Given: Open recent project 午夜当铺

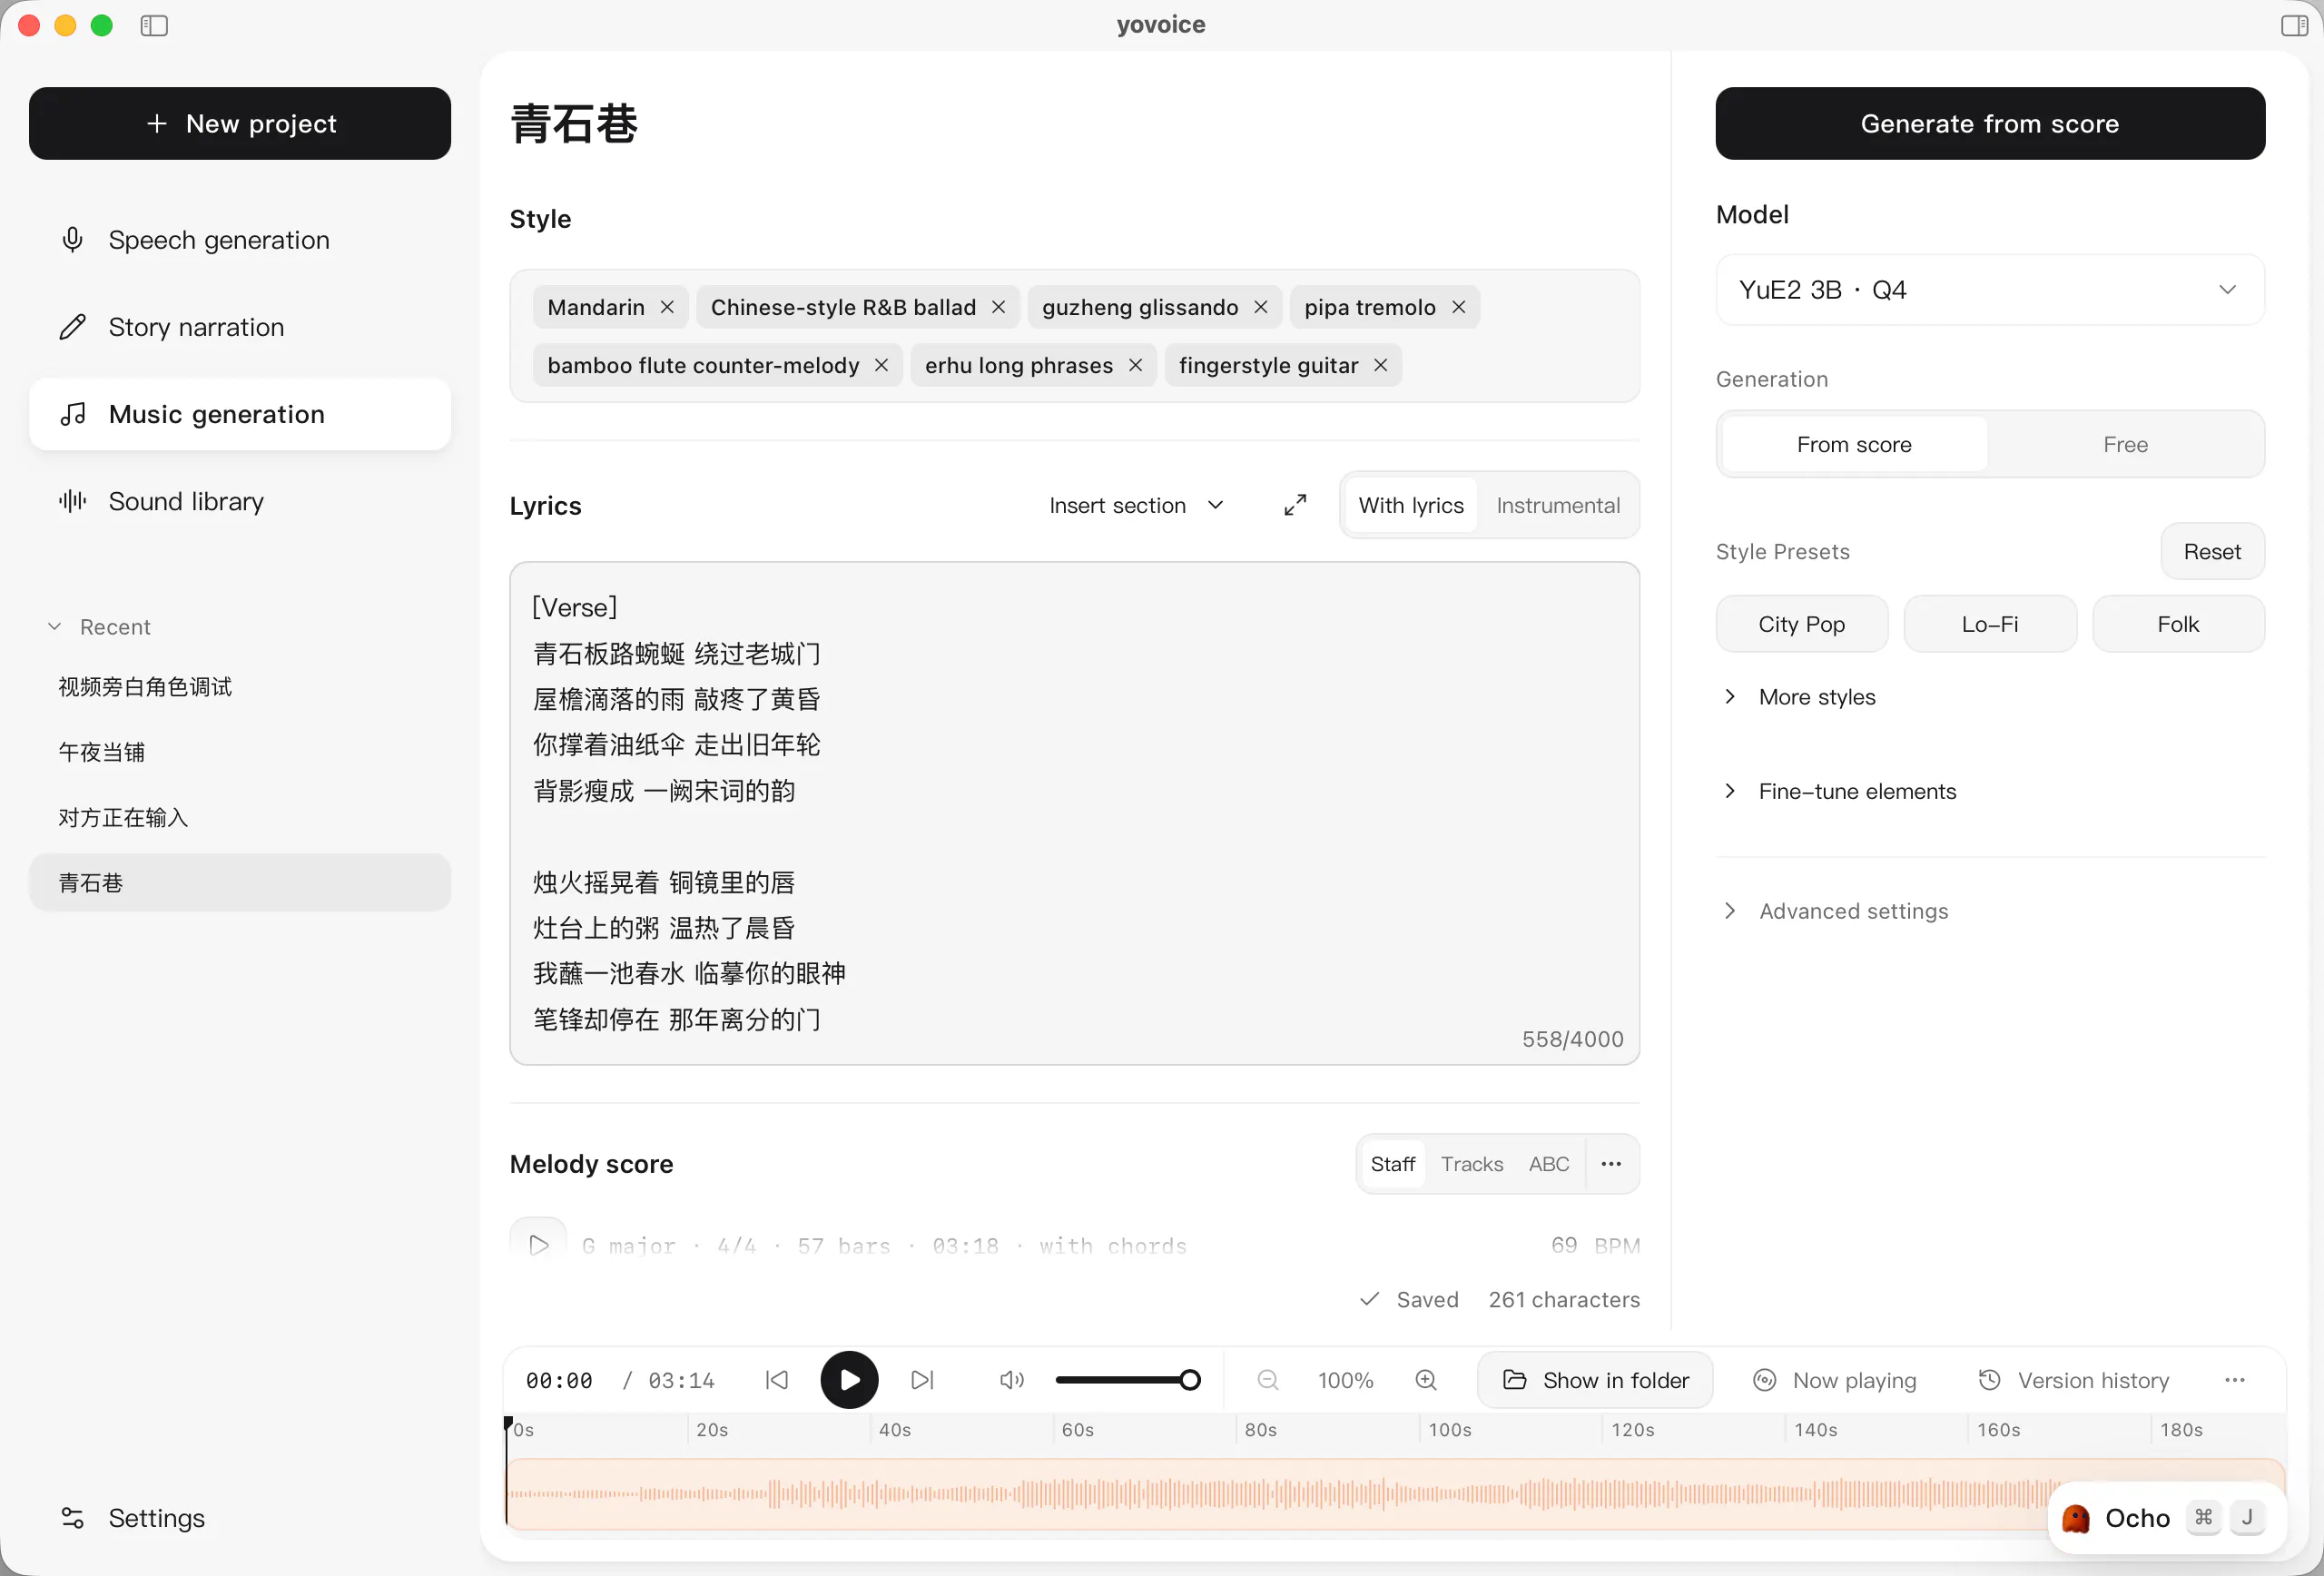Looking at the screenshot, I should point(240,752).
